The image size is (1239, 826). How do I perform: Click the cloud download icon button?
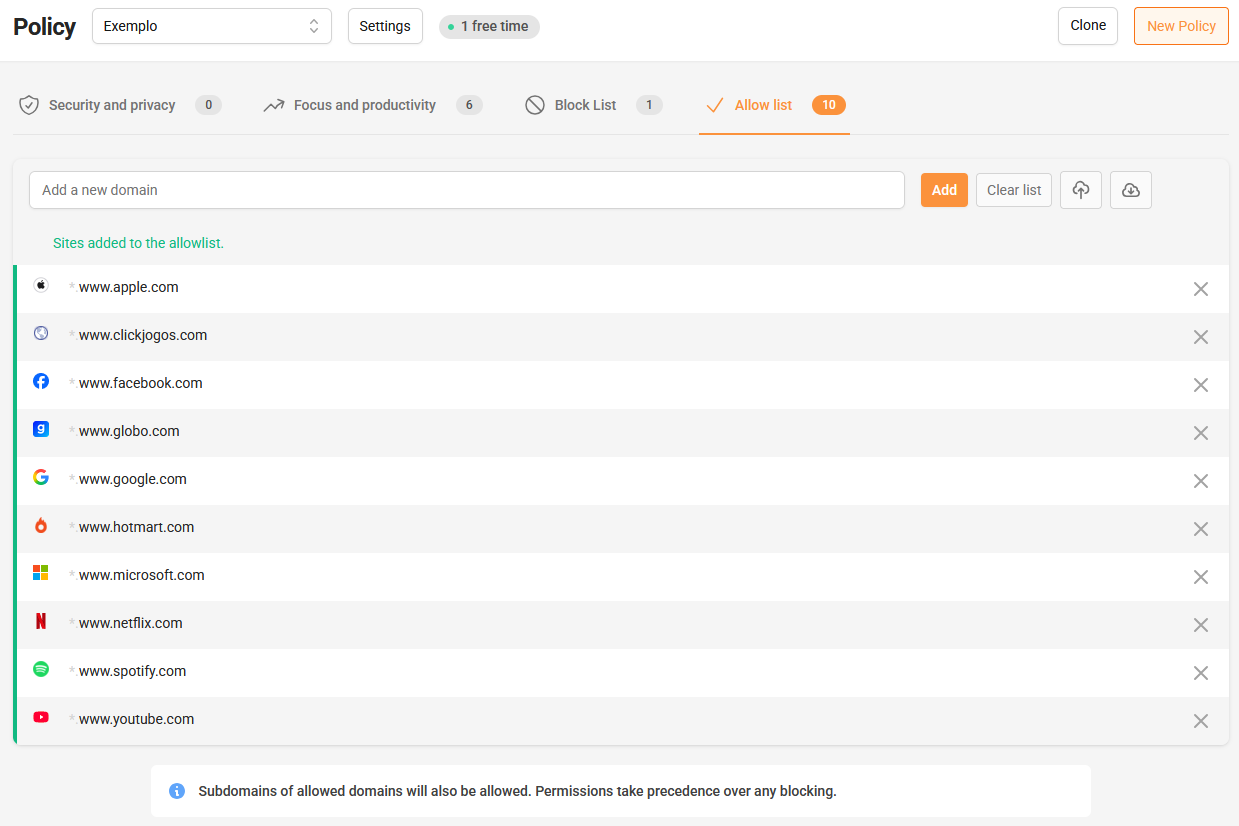point(1130,190)
